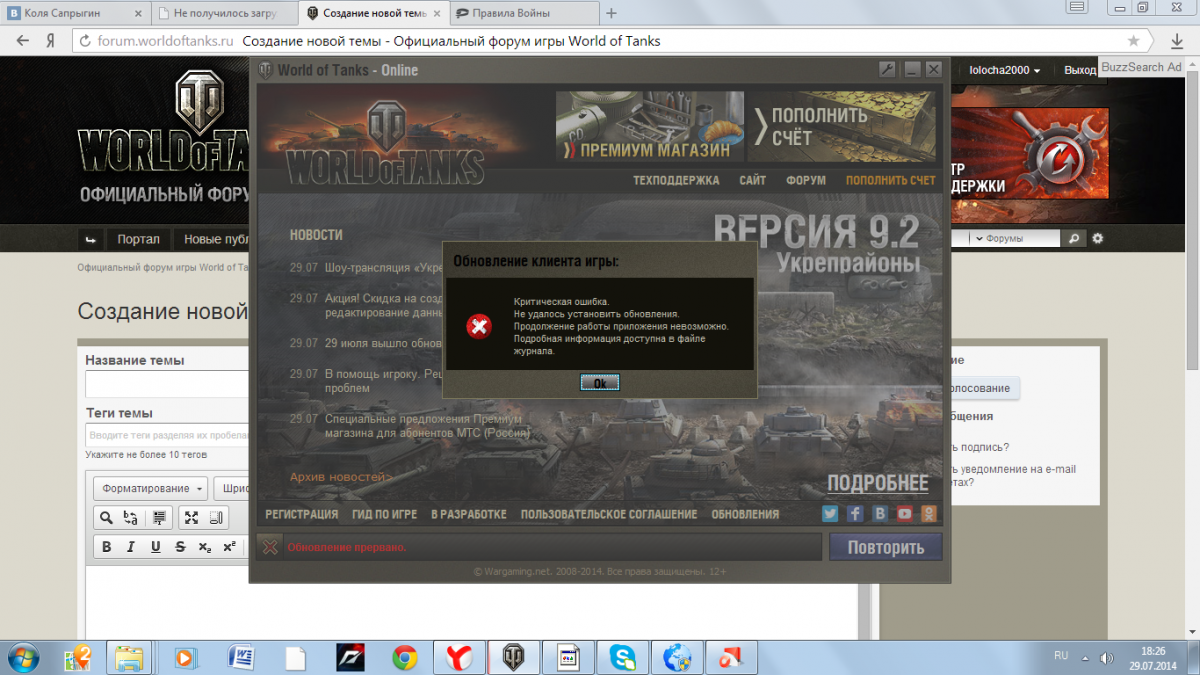Toggle Italic formatting in the editor
This screenshot has width=1200, height=675.
click(x=131, y=547)
